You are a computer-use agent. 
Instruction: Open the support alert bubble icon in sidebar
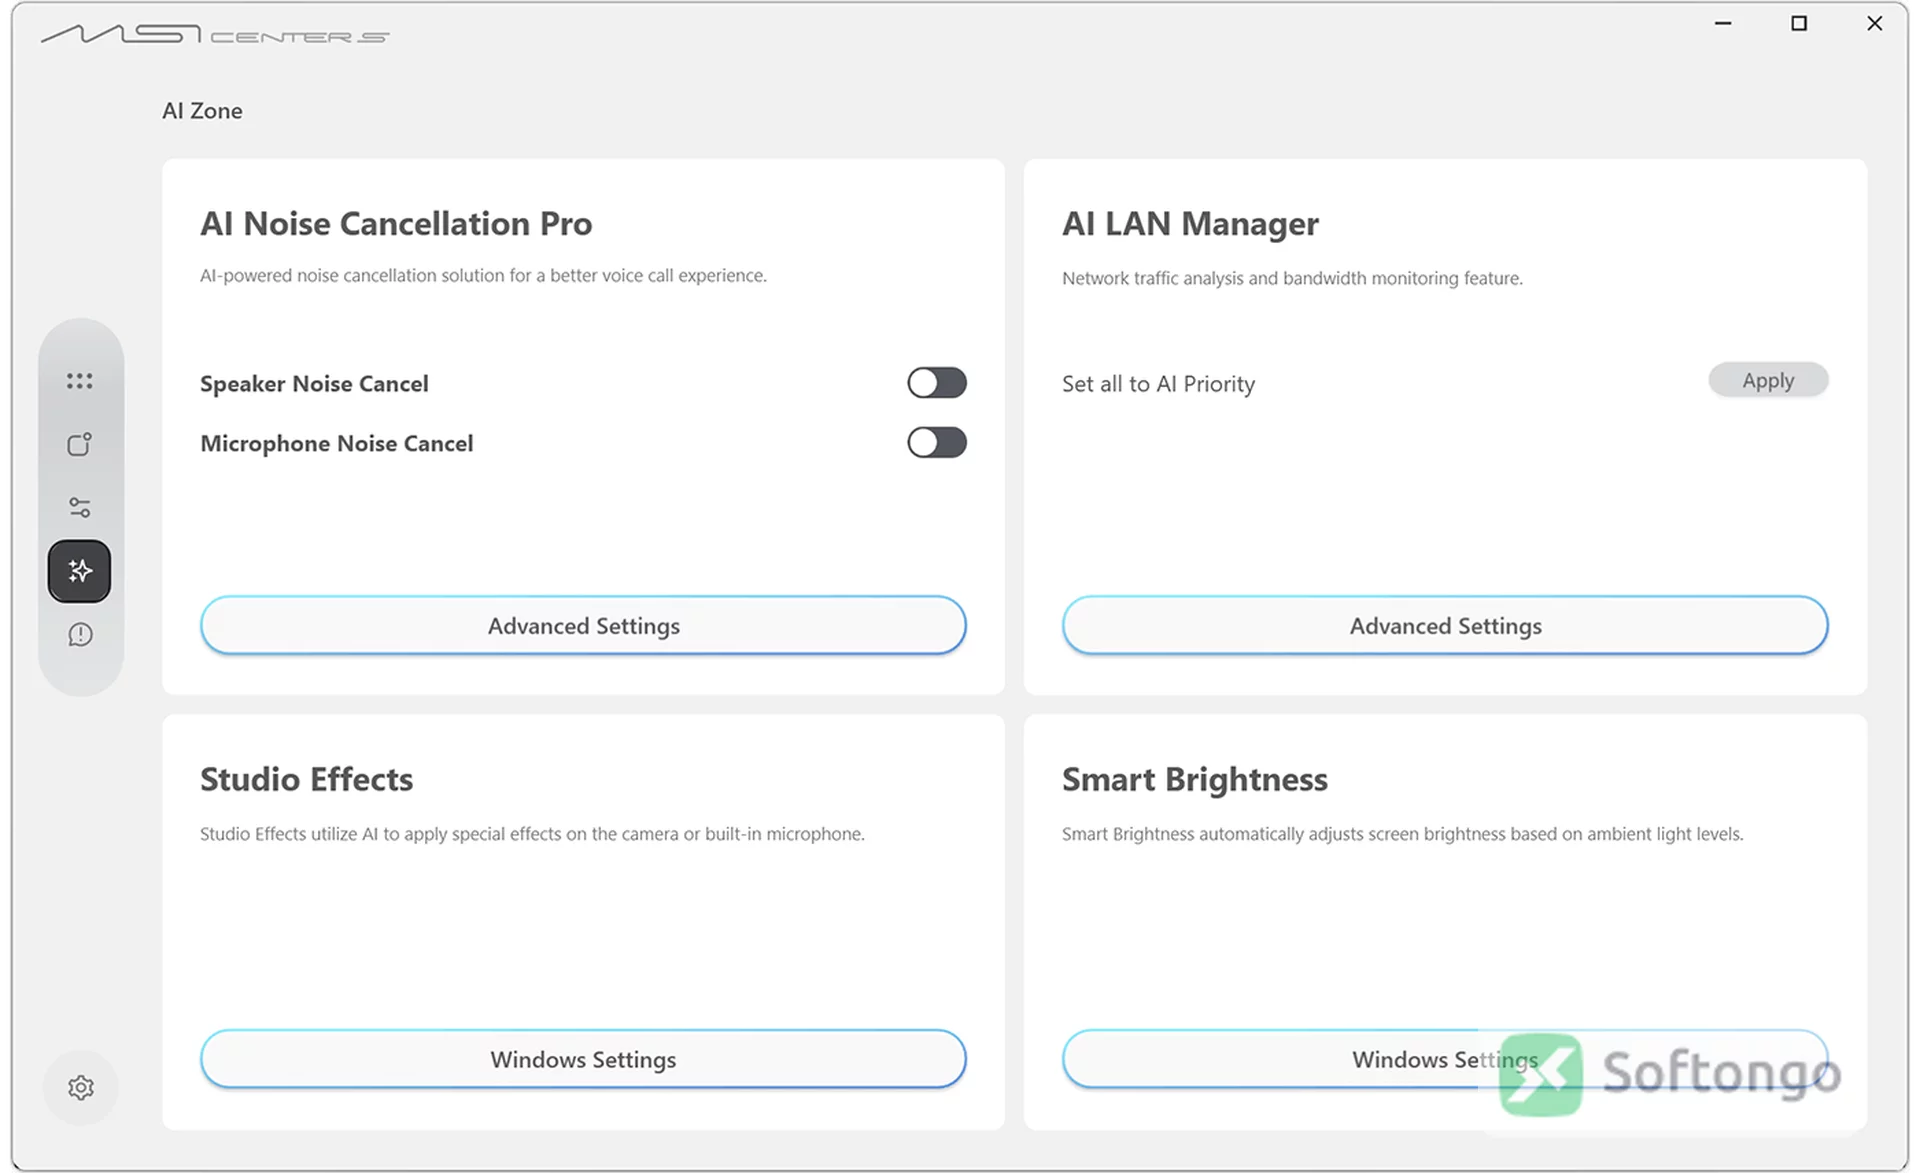[x=80, y=635]
